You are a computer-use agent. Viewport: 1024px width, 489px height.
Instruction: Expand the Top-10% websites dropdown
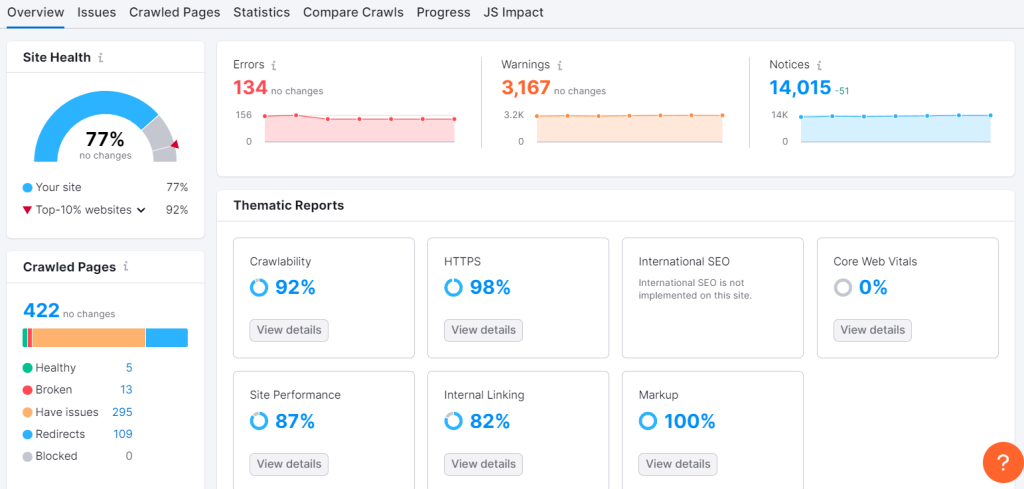[x=141, y=210]
